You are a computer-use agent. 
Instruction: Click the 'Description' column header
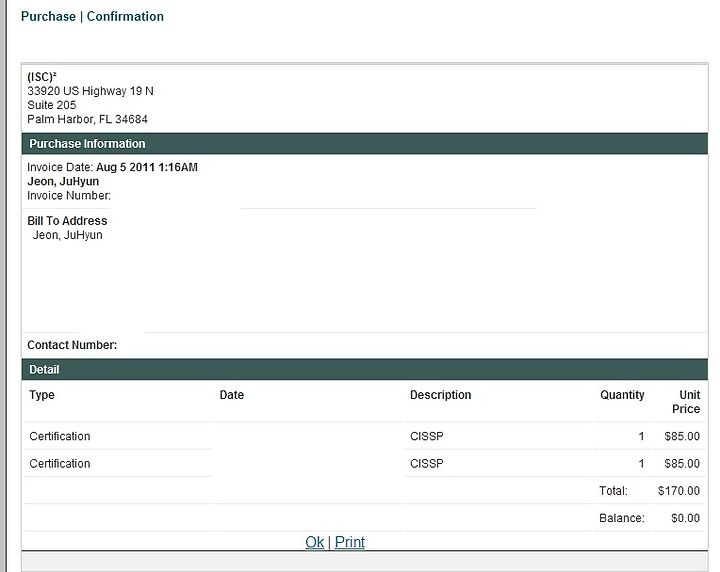coord(440,395)
